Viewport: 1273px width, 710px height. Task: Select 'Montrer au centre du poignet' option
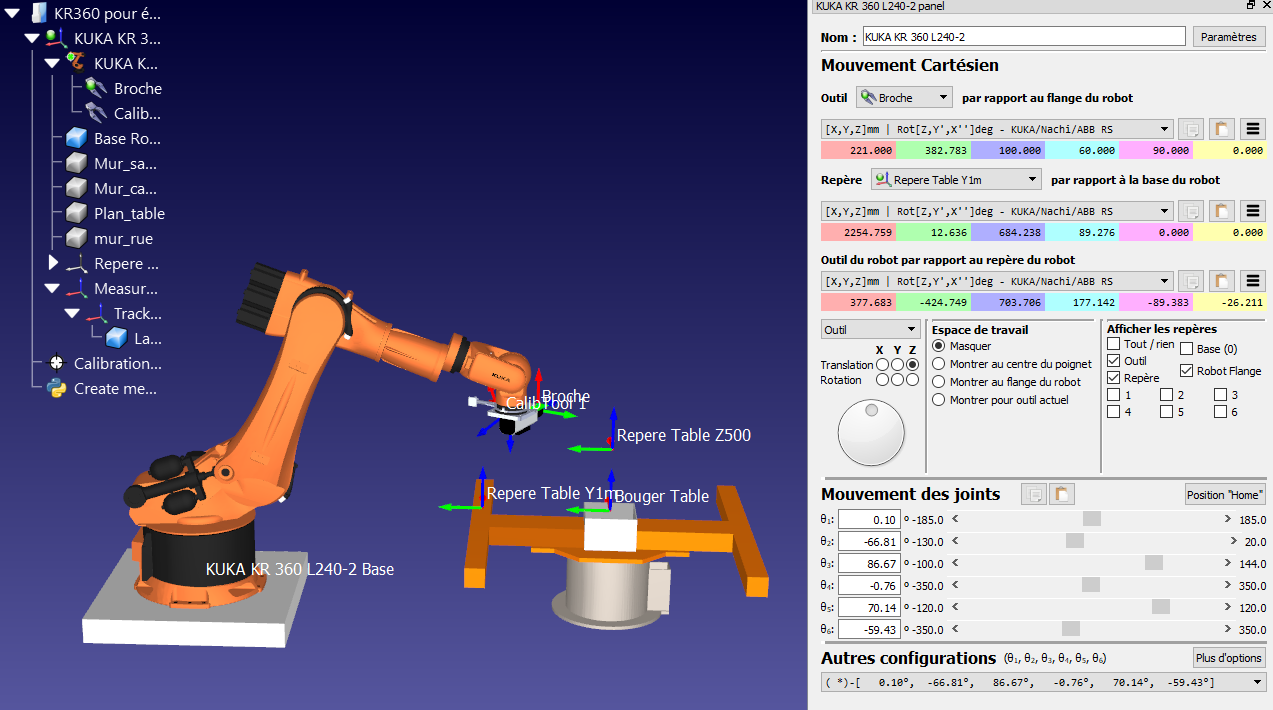(938, 364)
